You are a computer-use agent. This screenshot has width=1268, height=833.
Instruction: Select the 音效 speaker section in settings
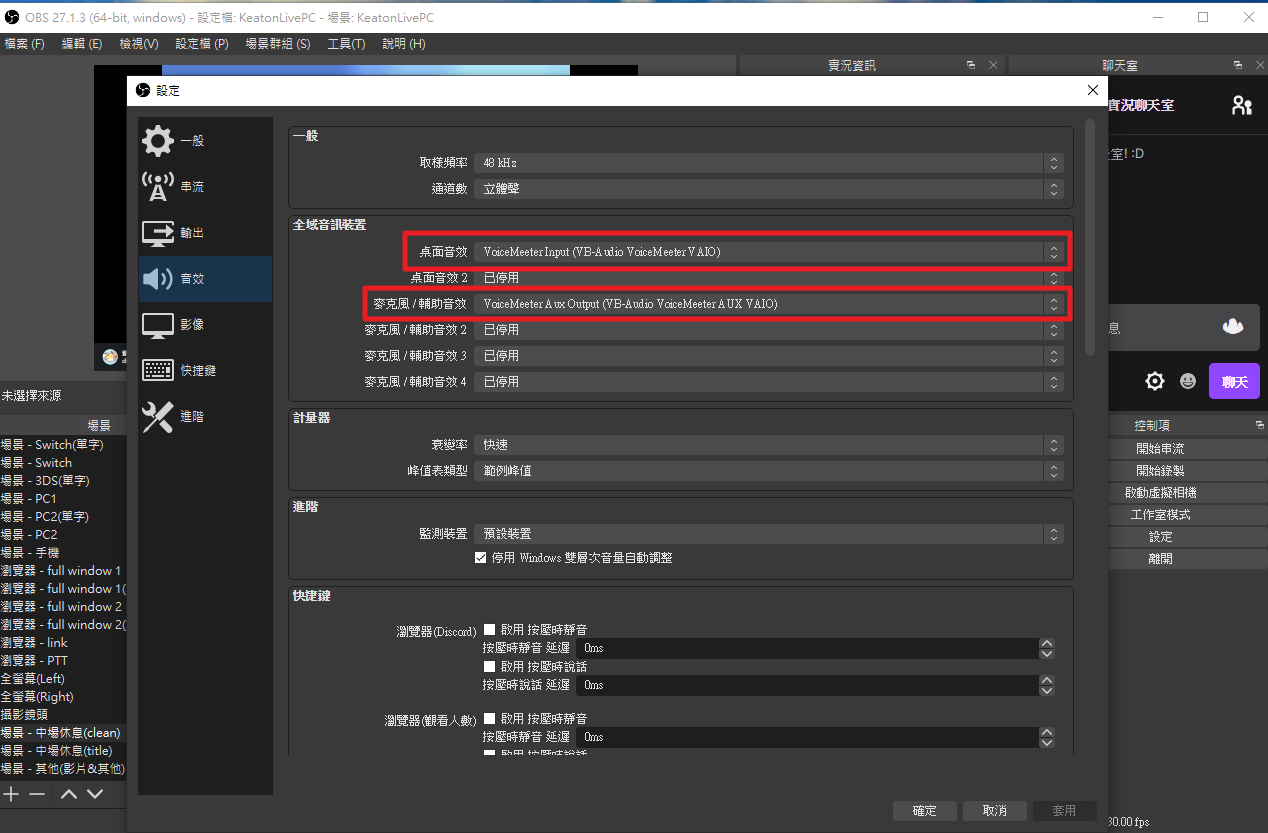coord(205,279)
